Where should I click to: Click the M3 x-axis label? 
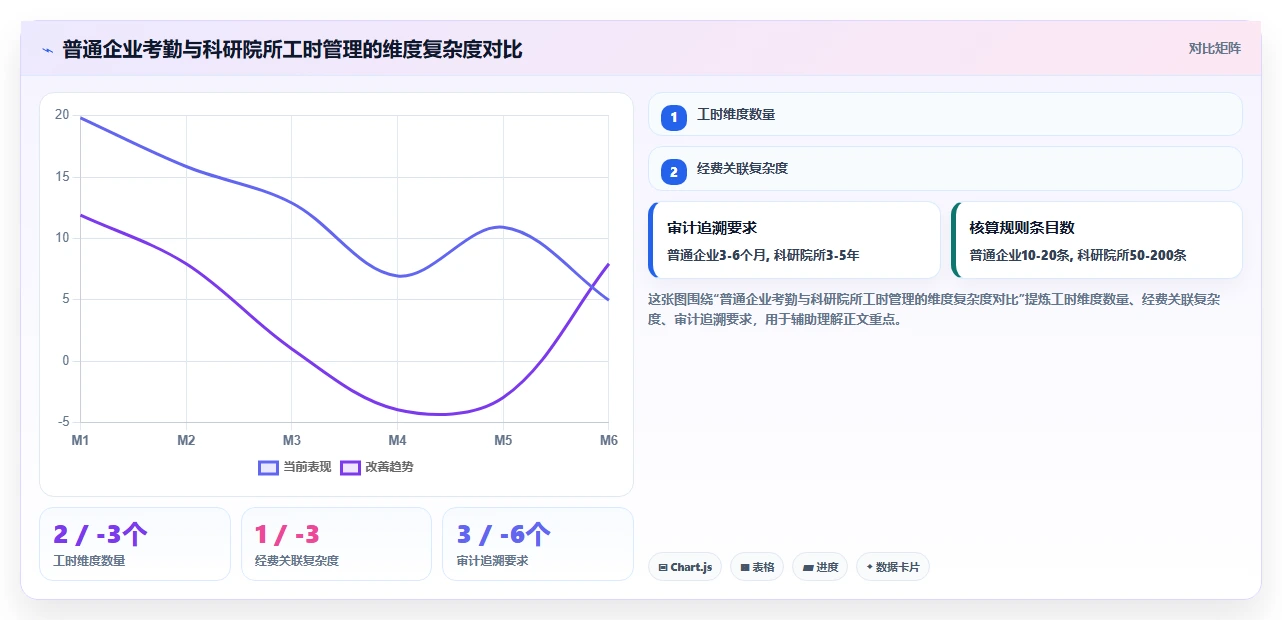(x=292, y=440)
